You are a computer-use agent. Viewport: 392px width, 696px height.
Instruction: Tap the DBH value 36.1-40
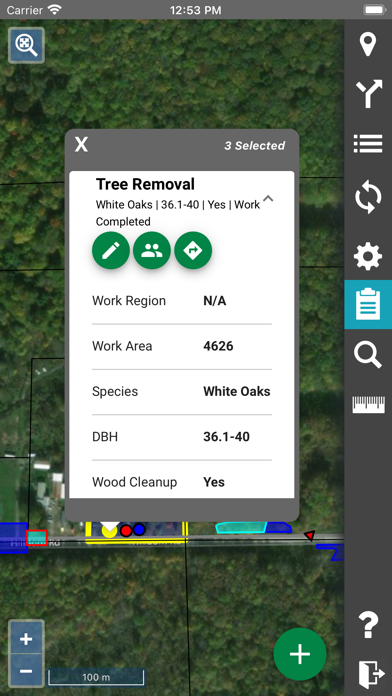[226, 437]
